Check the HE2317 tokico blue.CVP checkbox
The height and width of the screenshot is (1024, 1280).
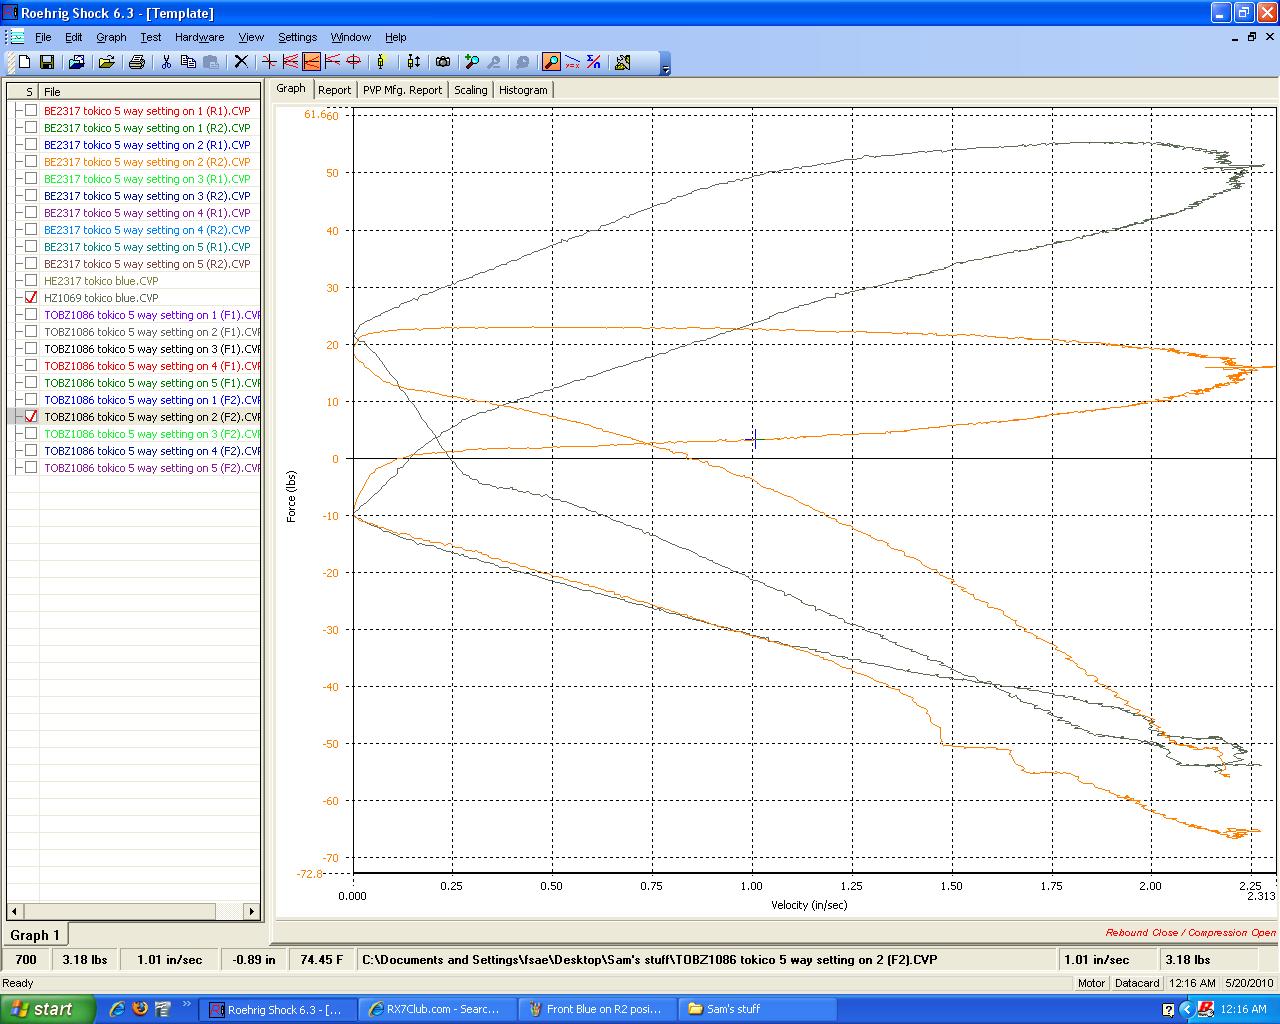pos(31,281)
